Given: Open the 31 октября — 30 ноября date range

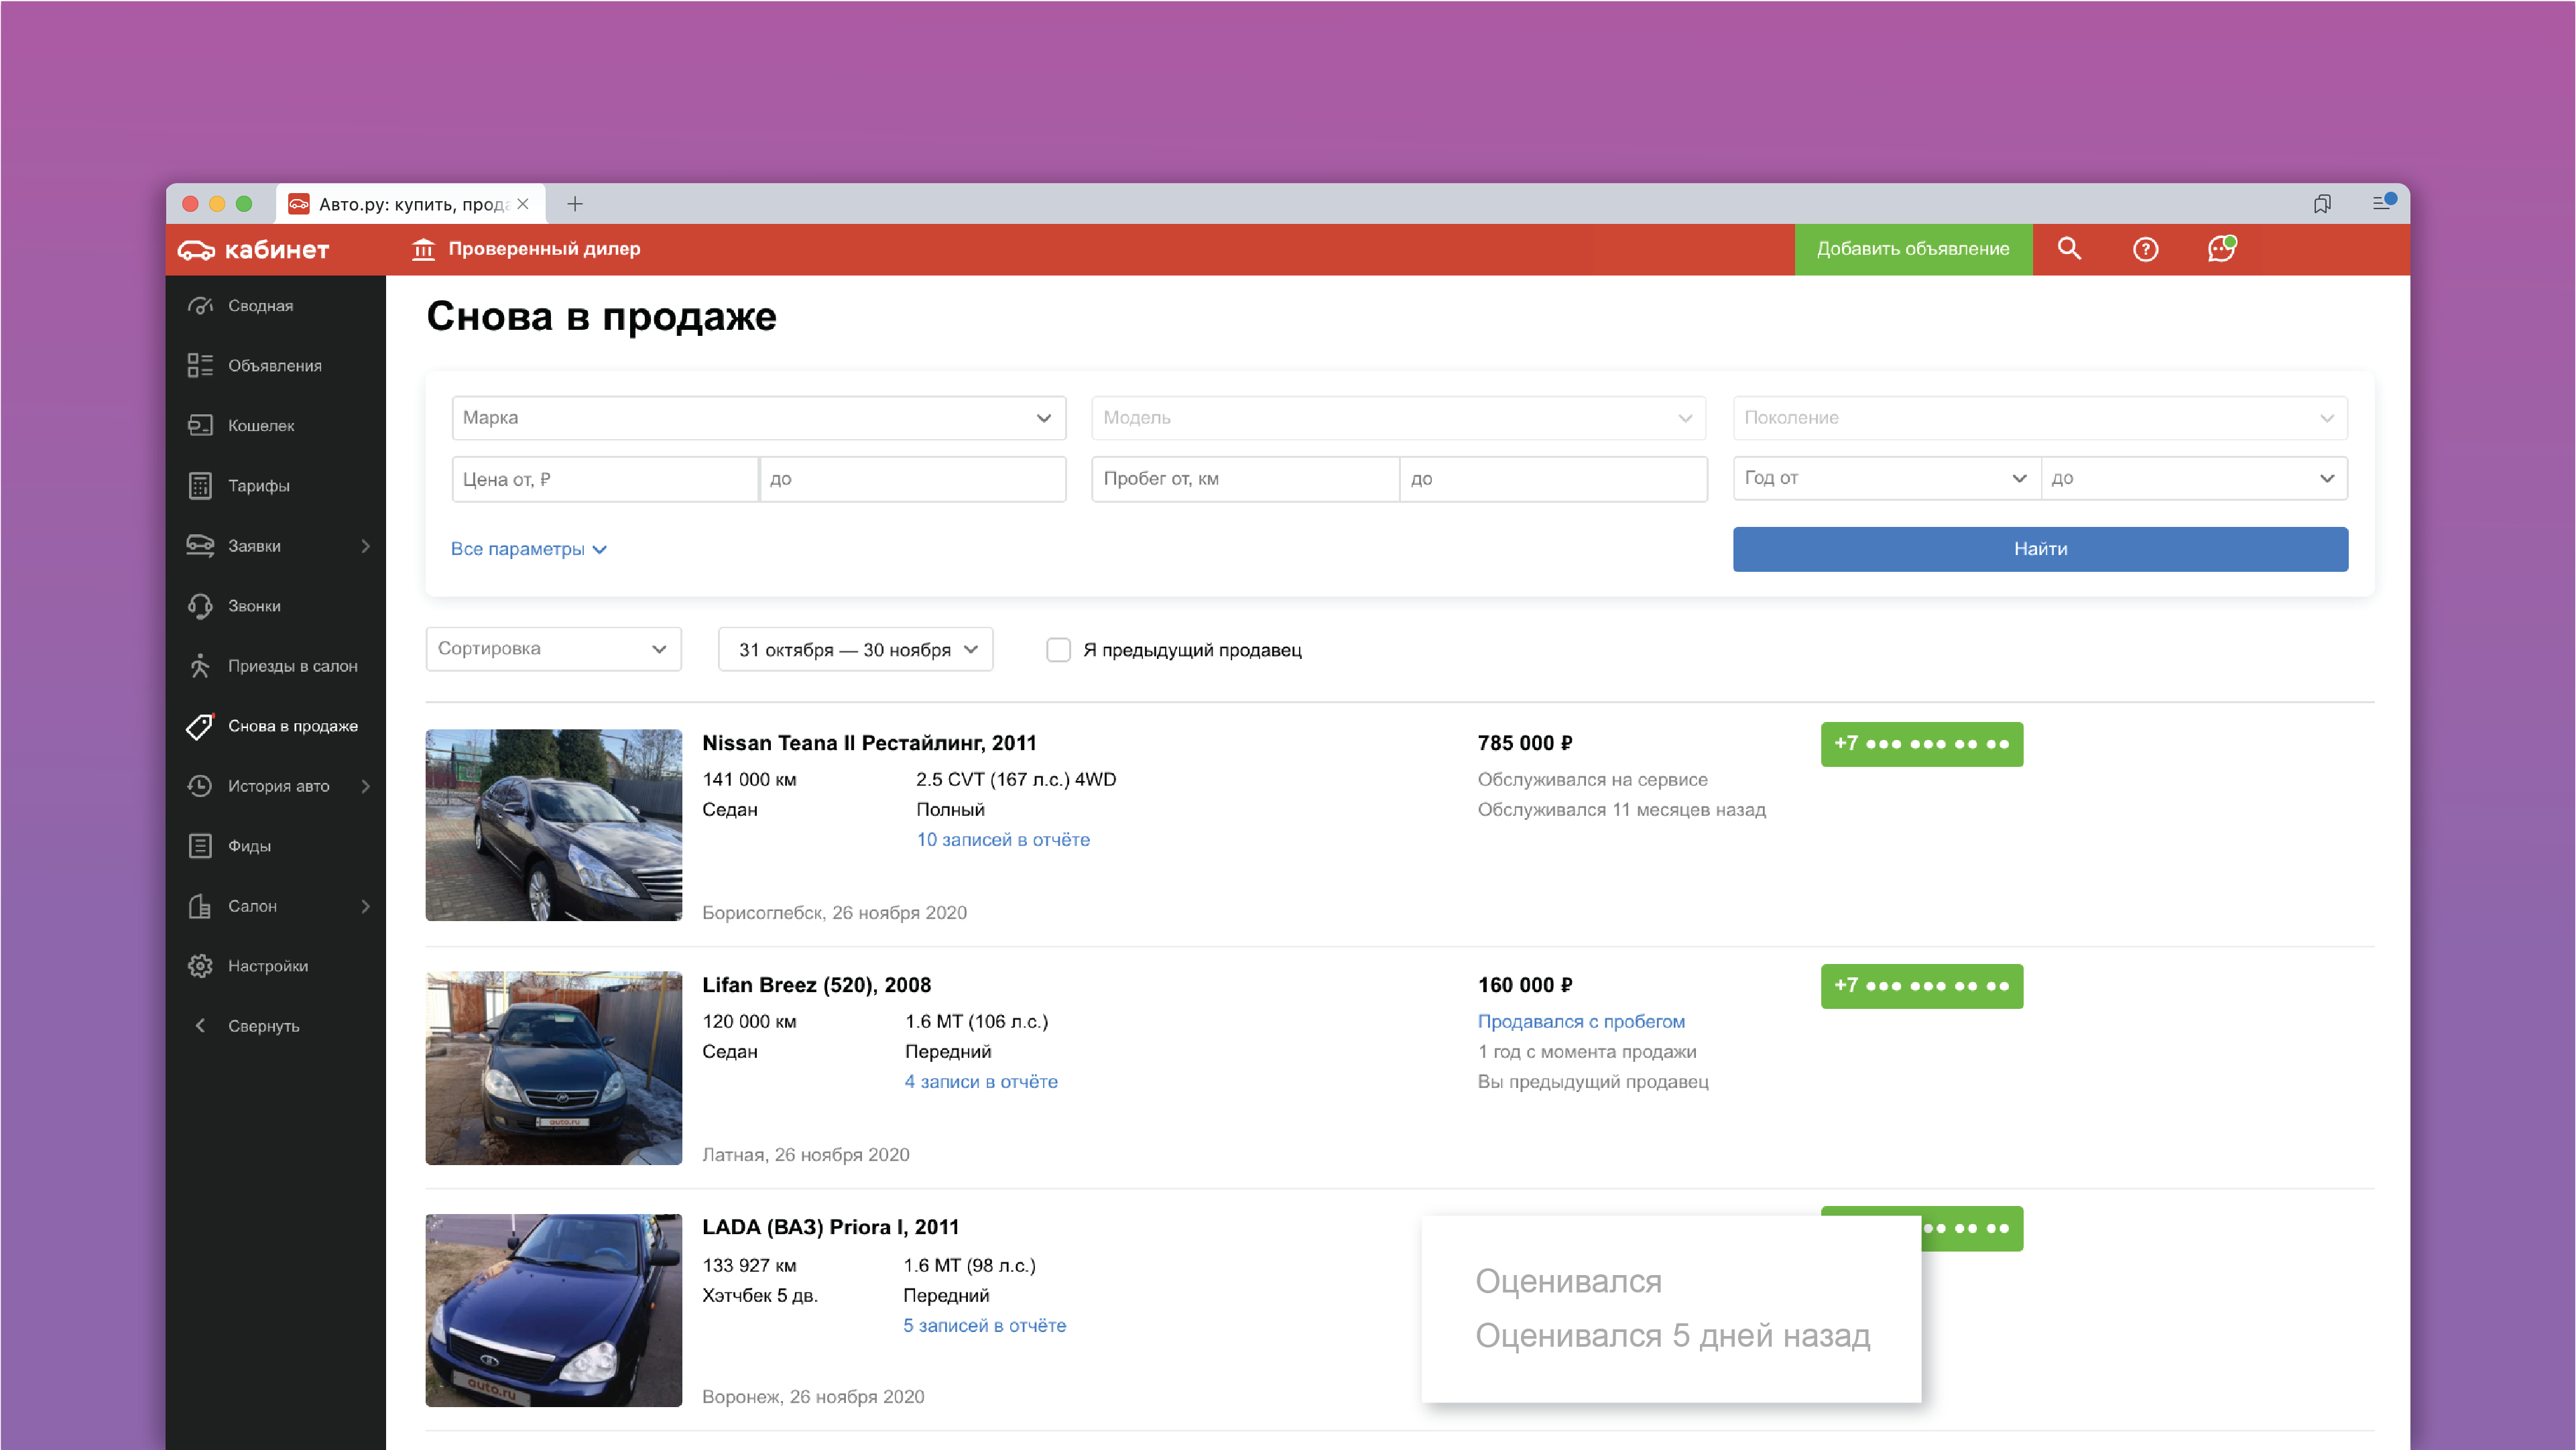Looking at the screenshot, I should (855, 649).
